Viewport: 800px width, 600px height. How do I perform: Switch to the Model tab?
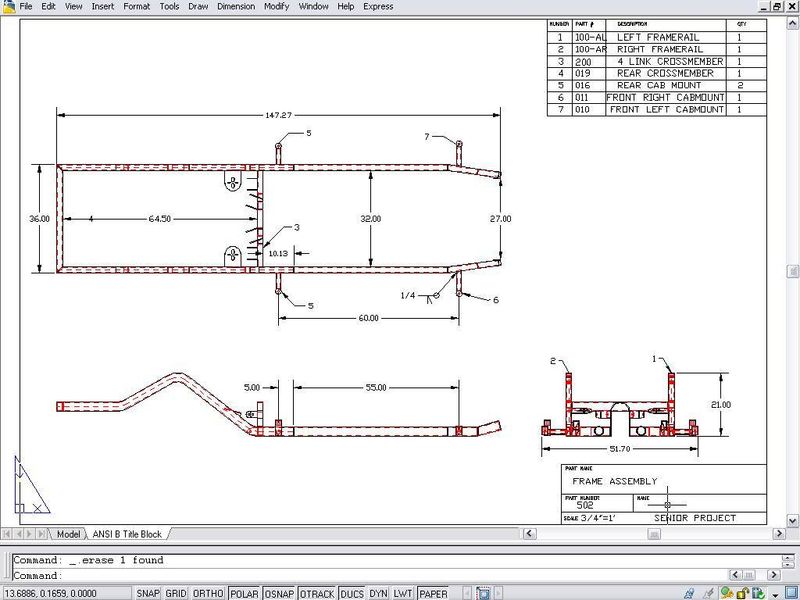[x=68, y=534]
